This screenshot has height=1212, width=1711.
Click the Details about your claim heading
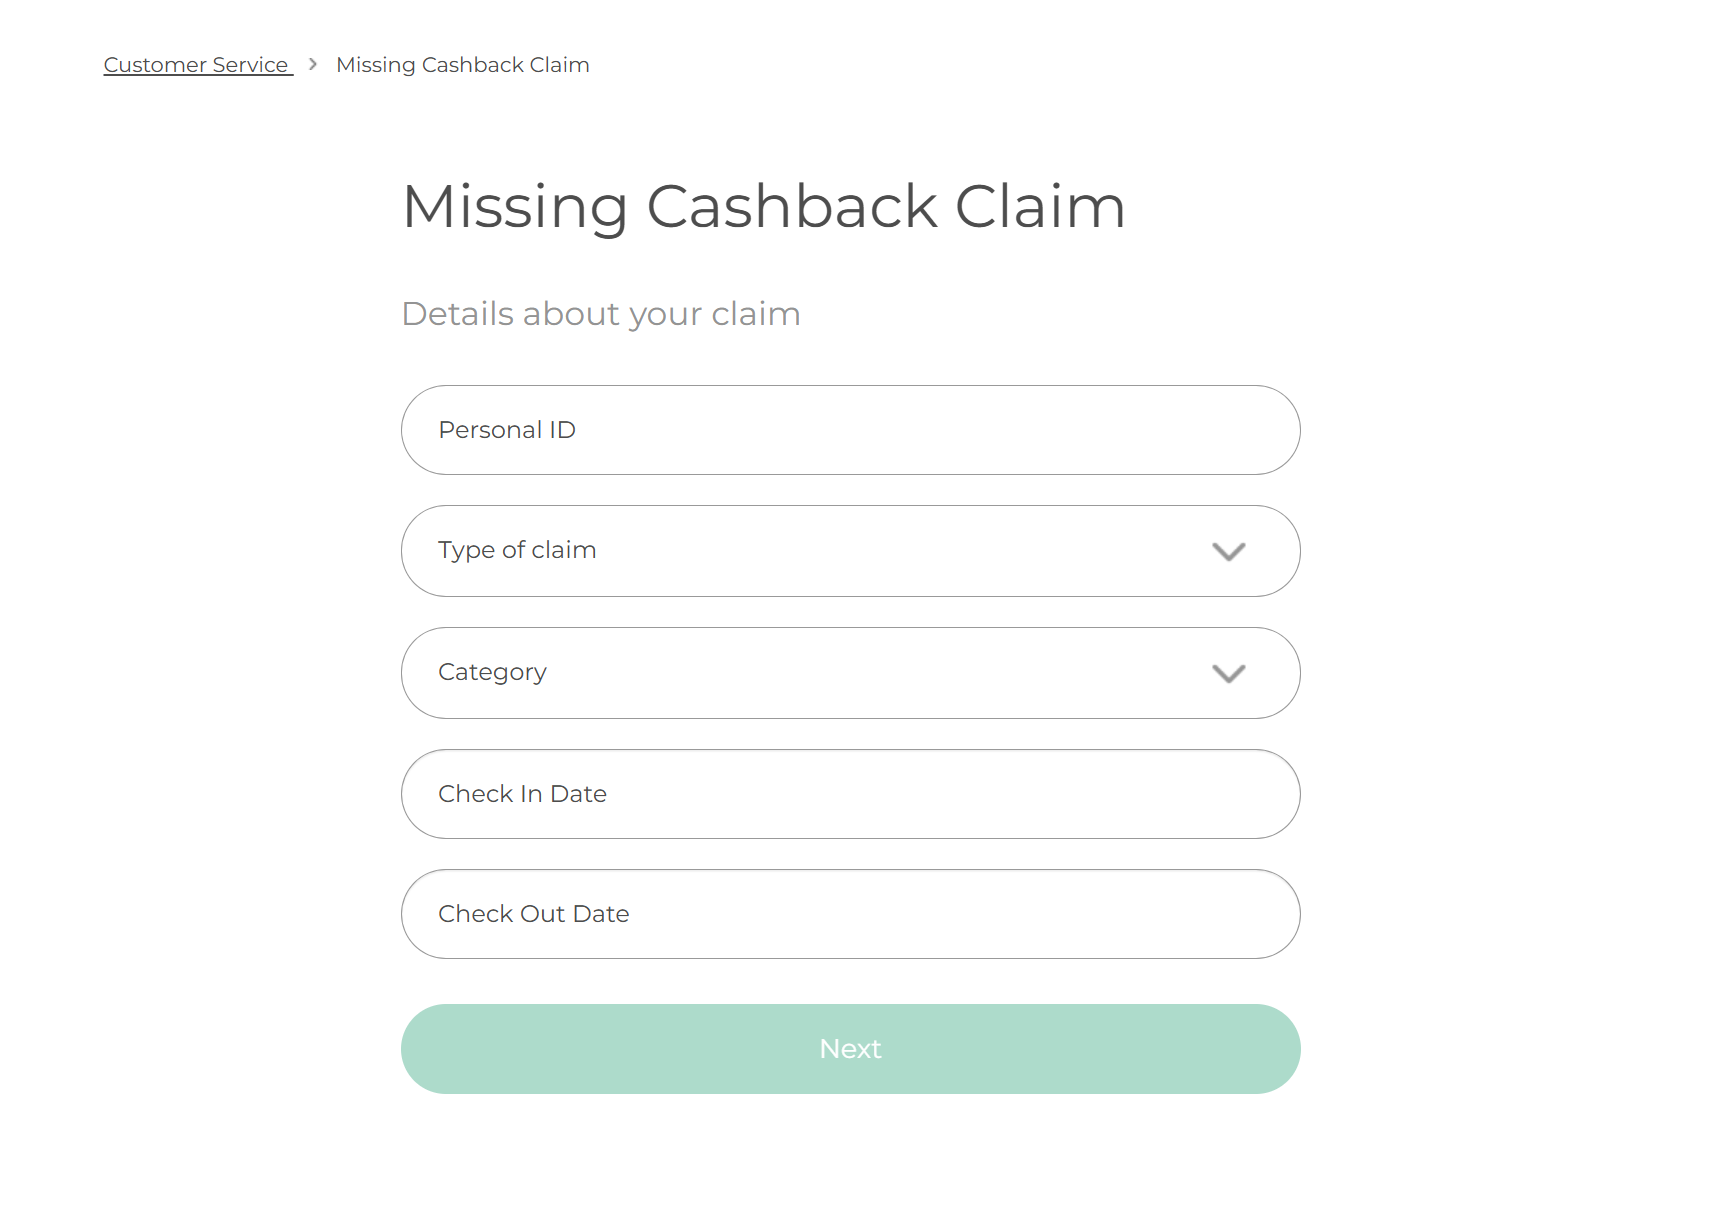(601, 313)
